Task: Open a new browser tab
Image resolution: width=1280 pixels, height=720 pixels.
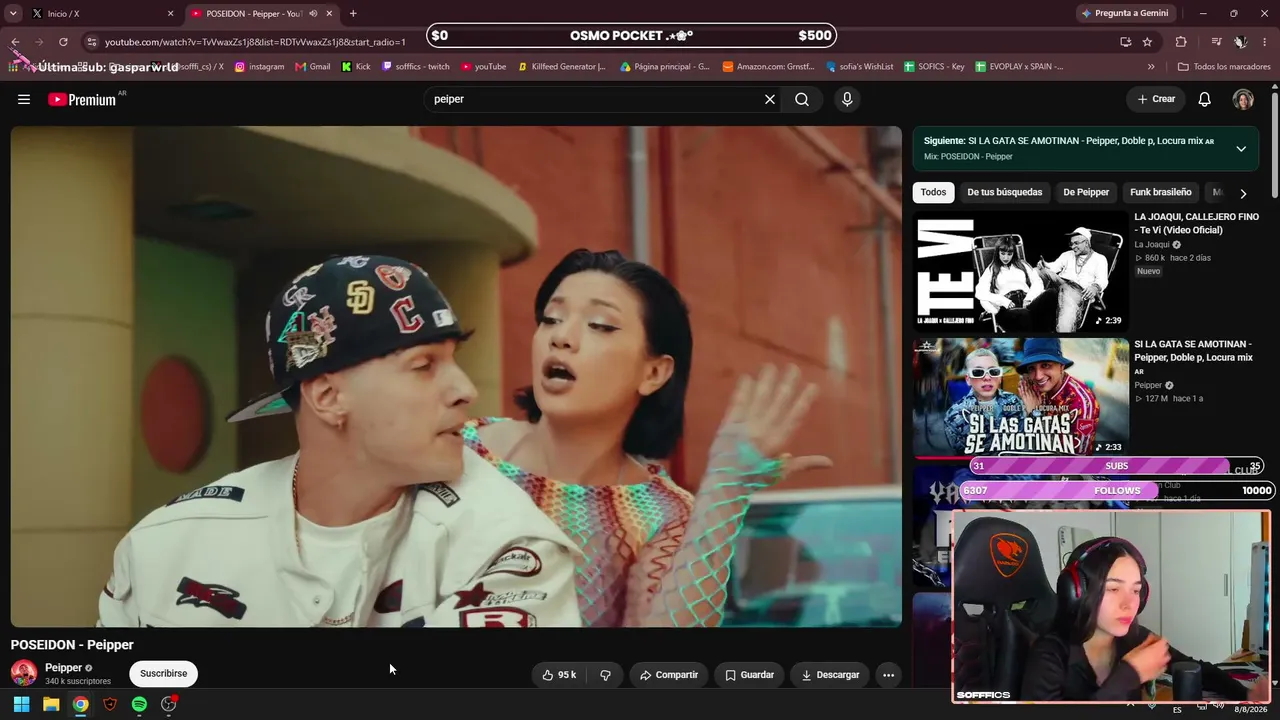Action: pyautogui.click(x=353, y=14)
